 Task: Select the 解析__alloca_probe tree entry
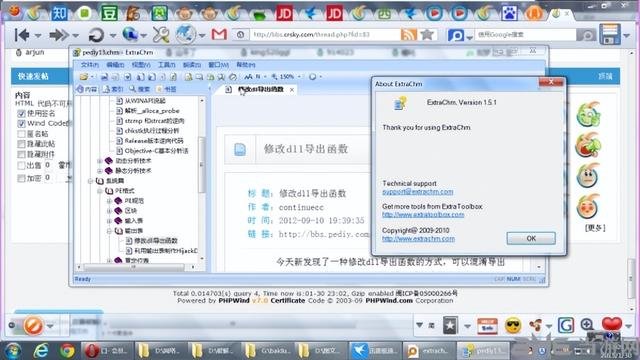click(x=152, y=111)
